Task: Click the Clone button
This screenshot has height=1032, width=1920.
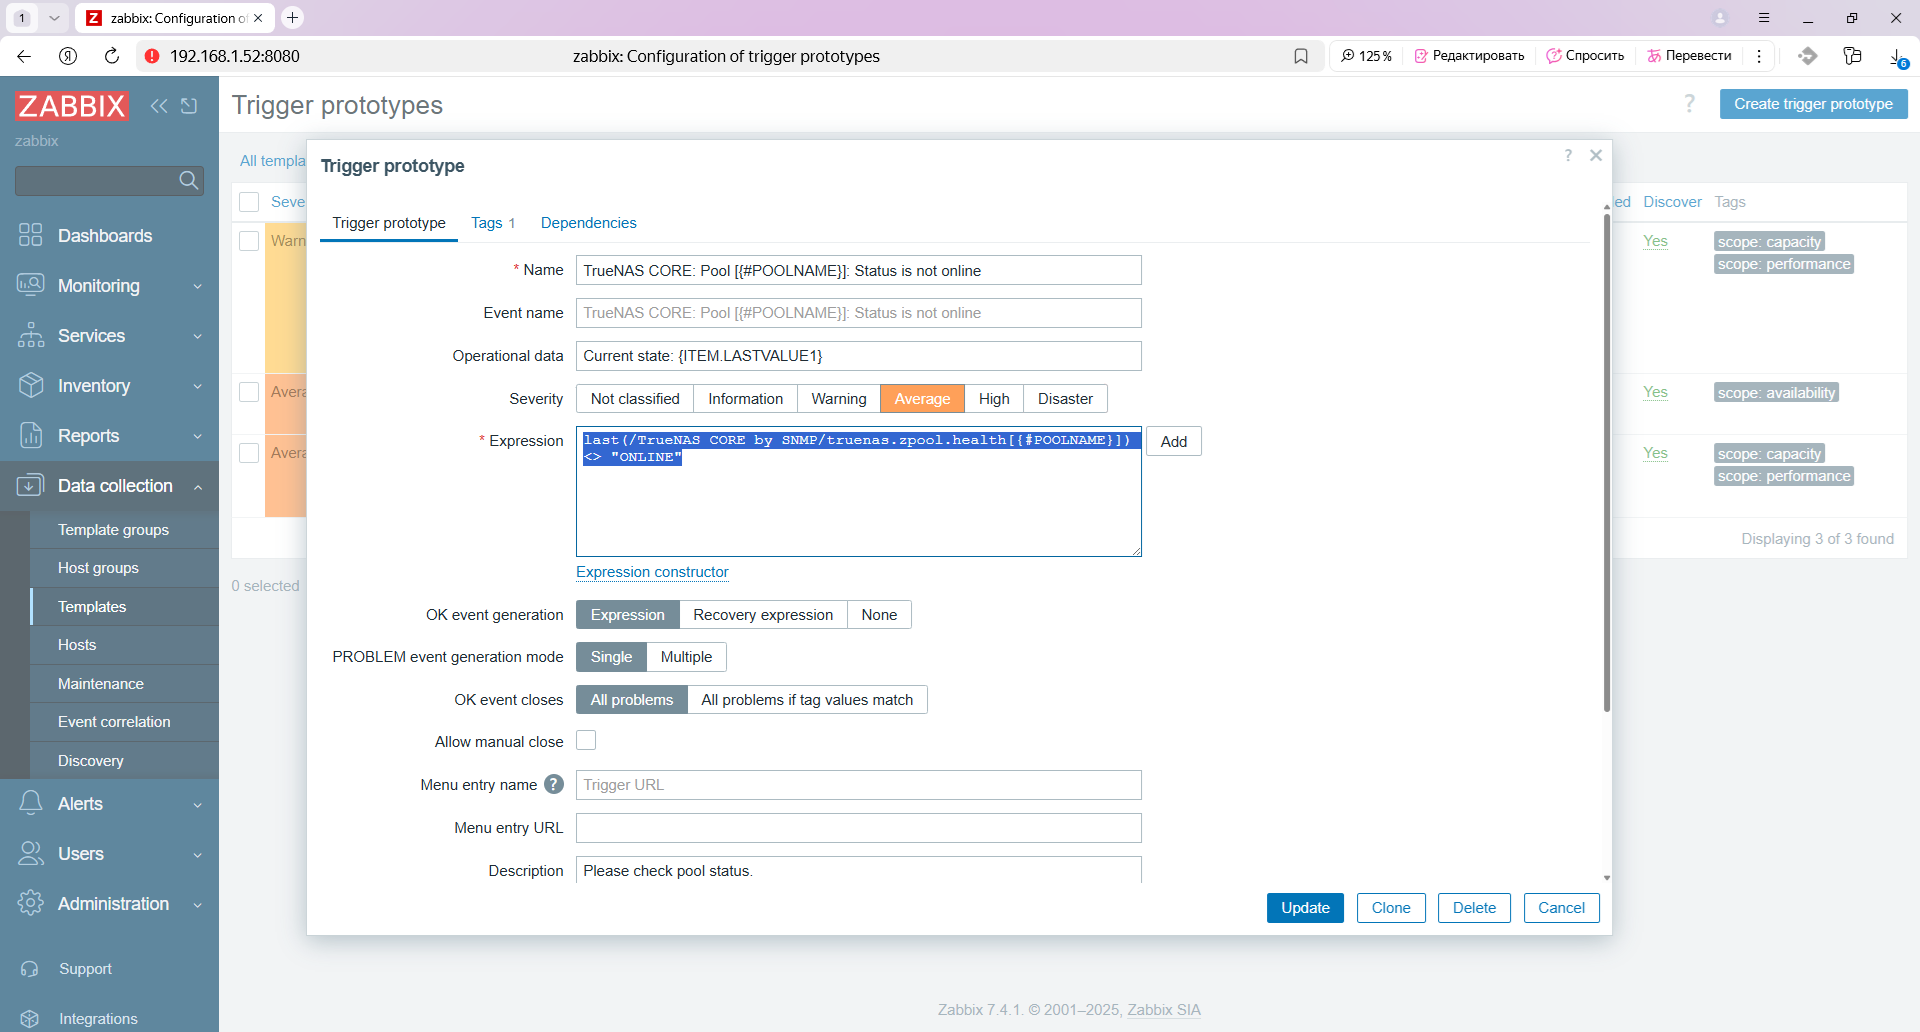Action: click(1391, 908)
